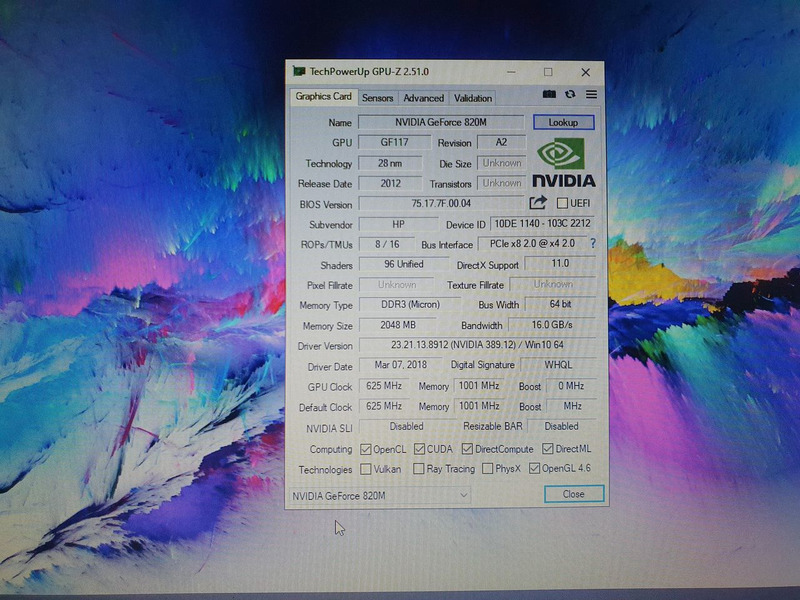The width and height of the screenshot is (800, 600).
Task: Click the Revision value A2
Action: pos(501,142)
